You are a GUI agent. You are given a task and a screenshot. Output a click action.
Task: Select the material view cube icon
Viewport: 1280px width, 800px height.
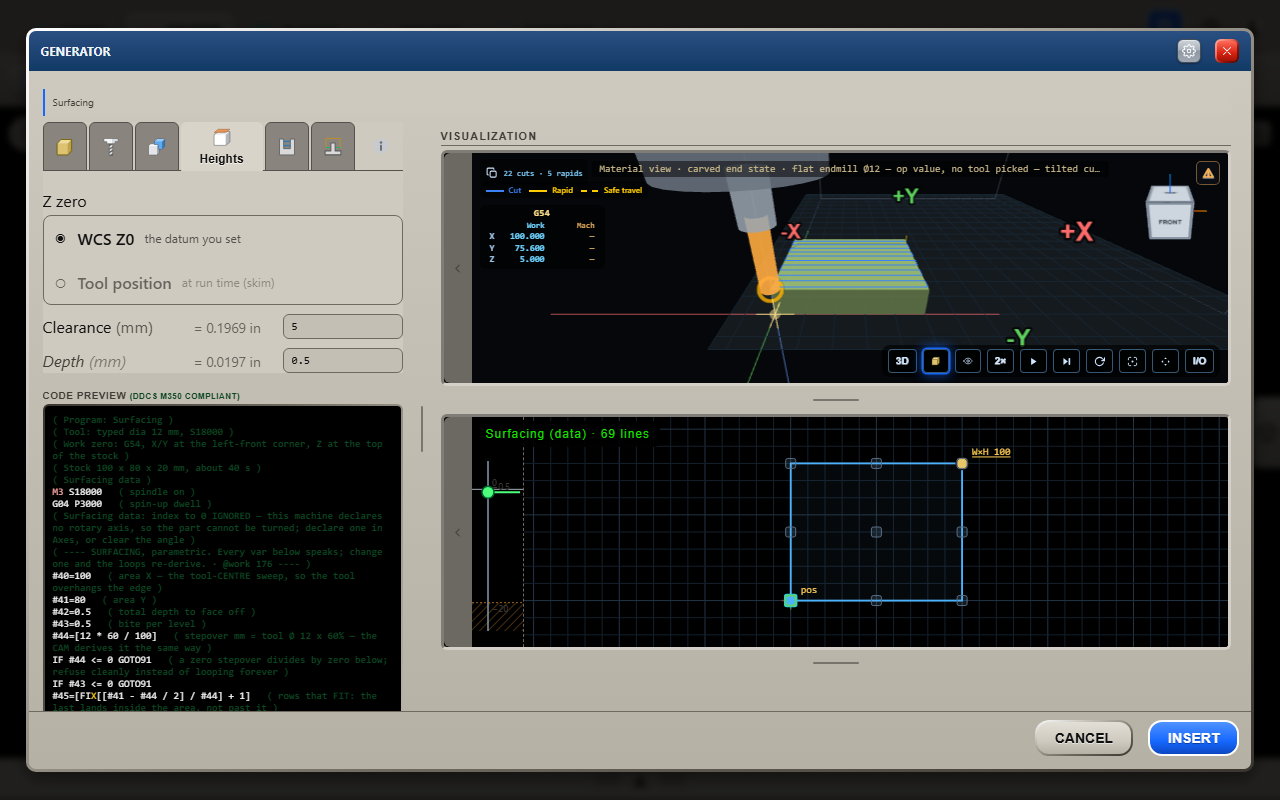pyautogui.click(x=935, y=361)
